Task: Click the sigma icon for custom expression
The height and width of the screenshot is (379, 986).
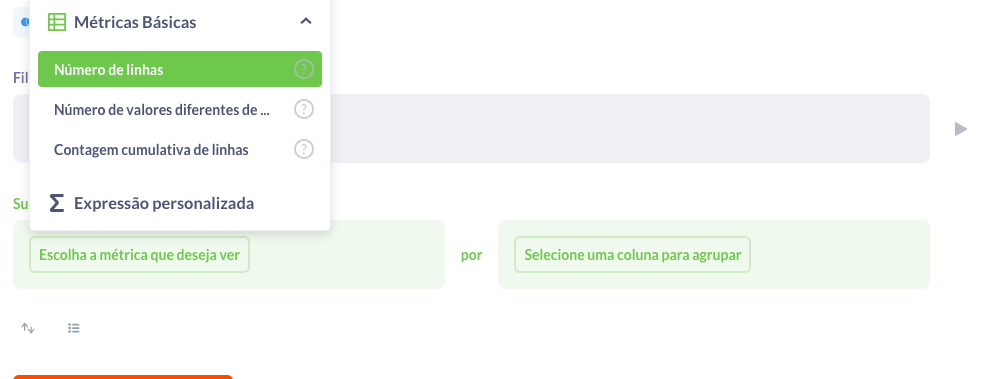Action: click(x=57, y=203)
